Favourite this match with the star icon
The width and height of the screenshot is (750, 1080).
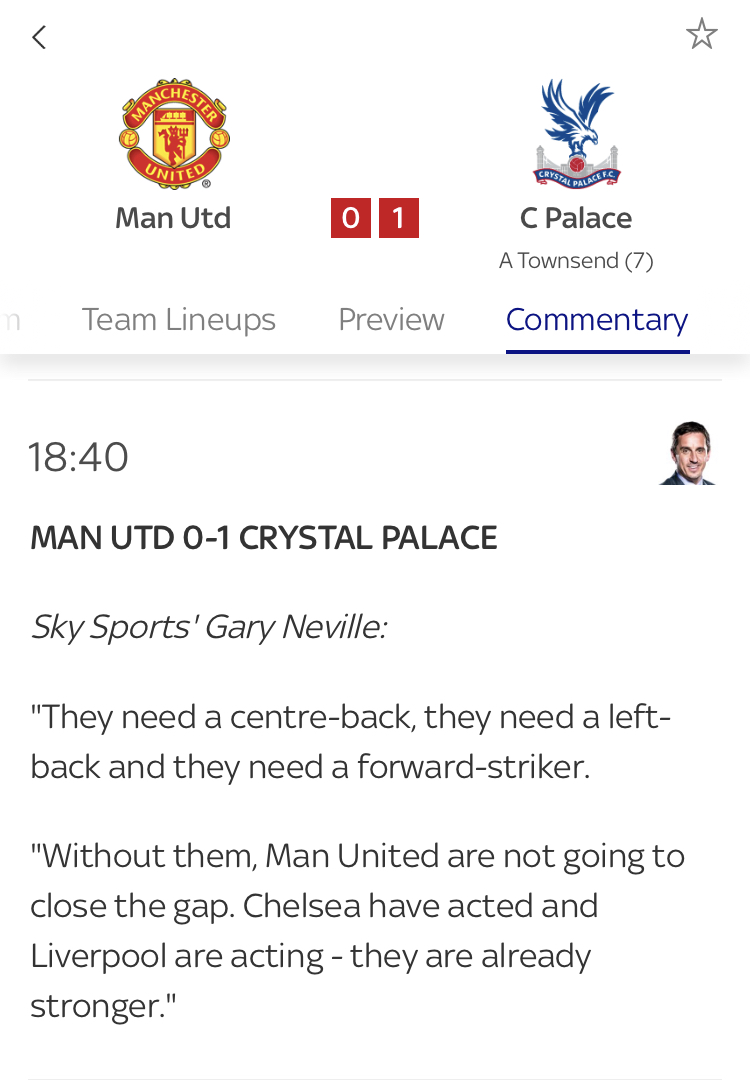point(701,35)
